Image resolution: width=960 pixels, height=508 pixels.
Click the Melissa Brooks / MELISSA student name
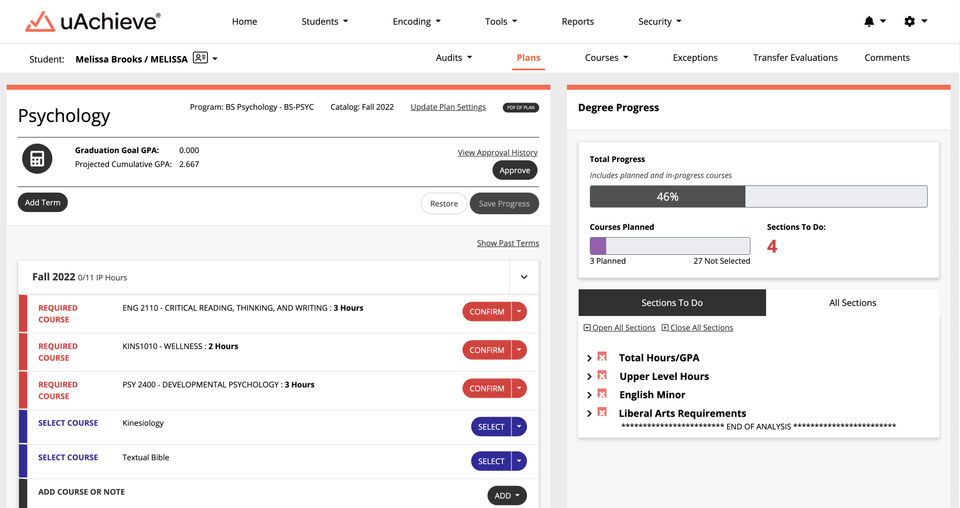point(132,59)
